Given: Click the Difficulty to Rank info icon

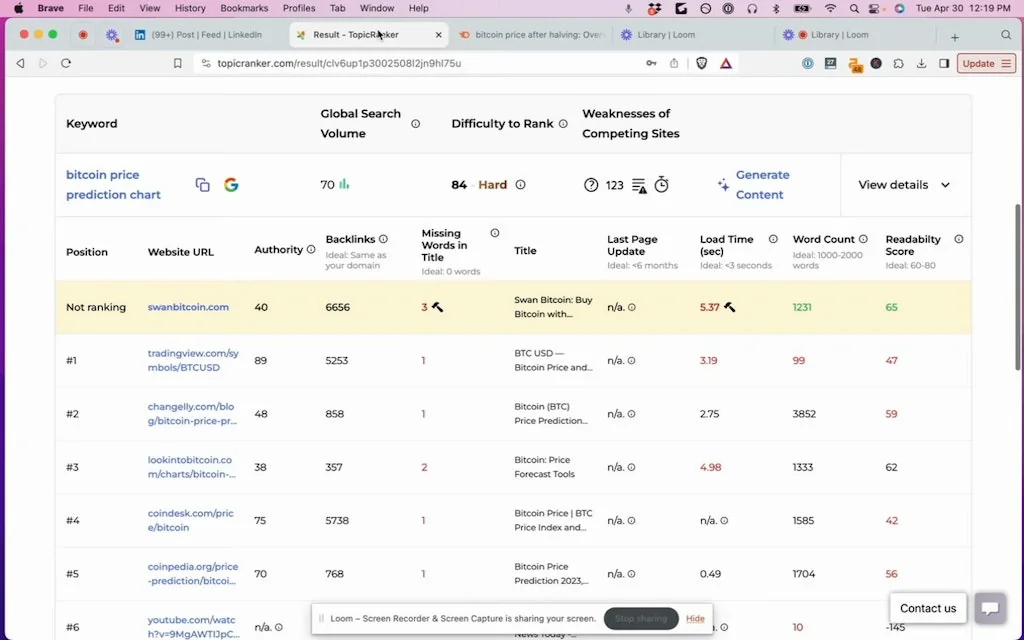Looking at the screenshot, I should pyautogui.click(x=563, y=124).
